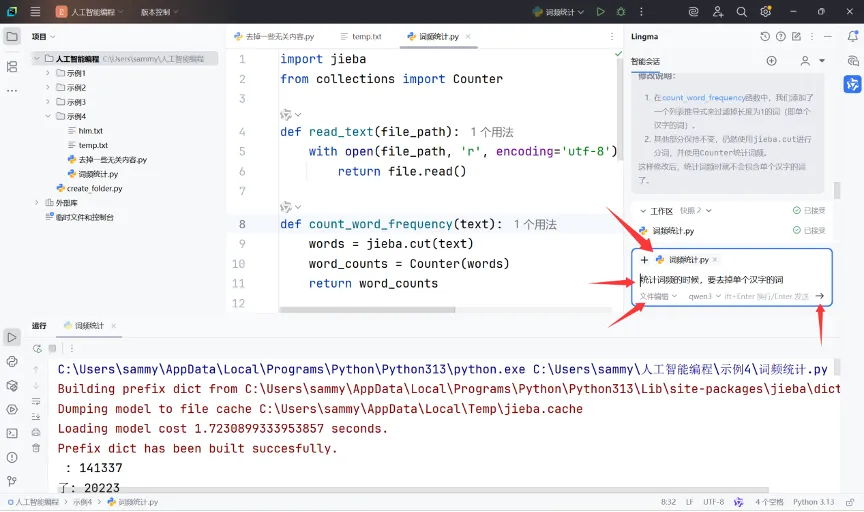The height and width of the screenshot is (512, 864).
Task: Open 项目 view dropdown in Project panel
Action: click(x=44, y=36)
